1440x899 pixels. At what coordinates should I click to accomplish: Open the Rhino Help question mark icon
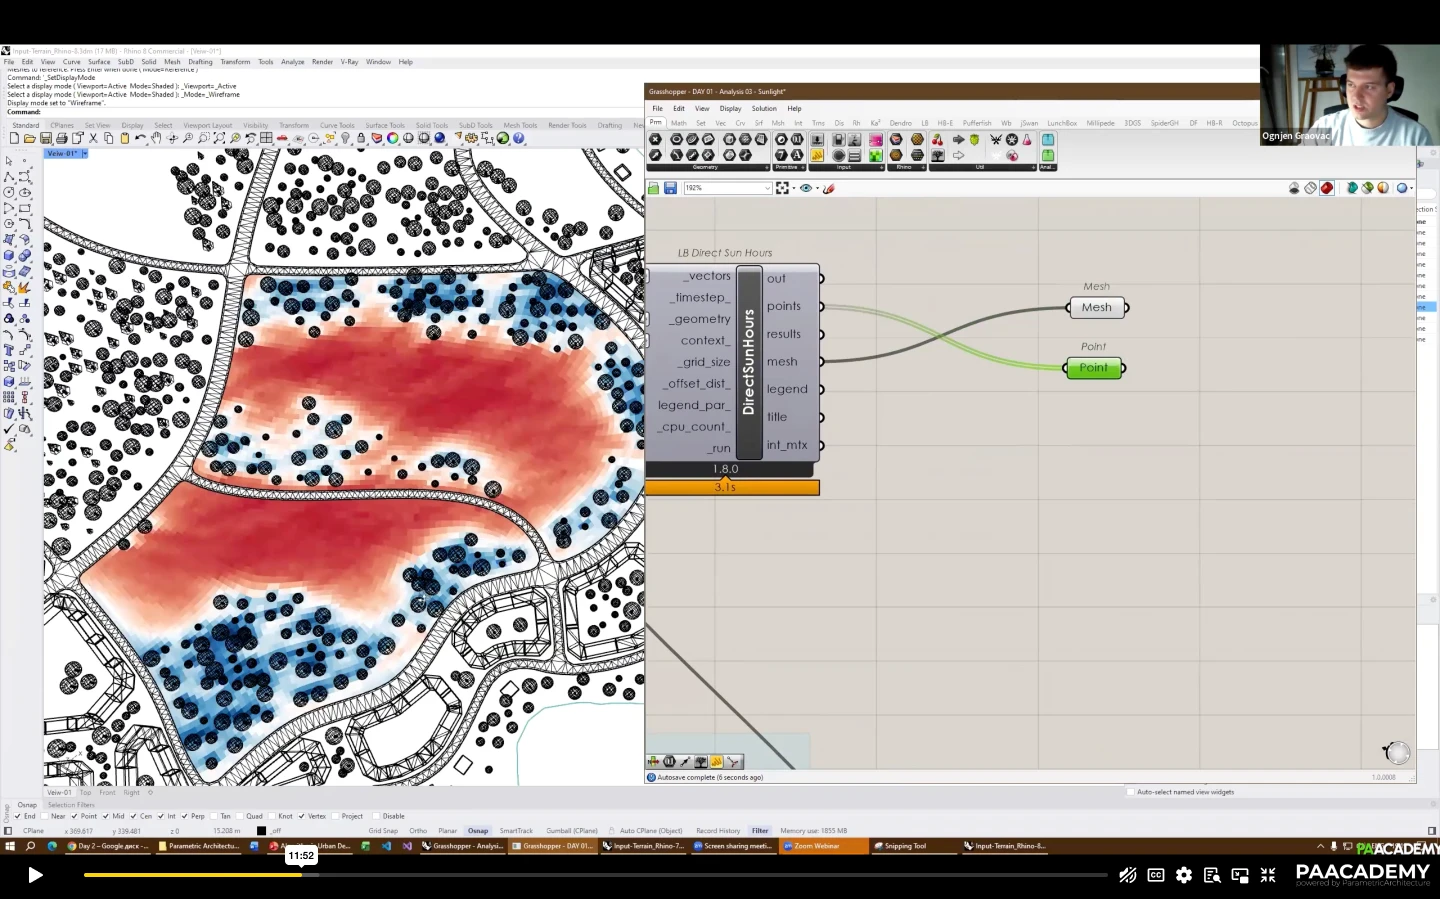click(519, 139)
